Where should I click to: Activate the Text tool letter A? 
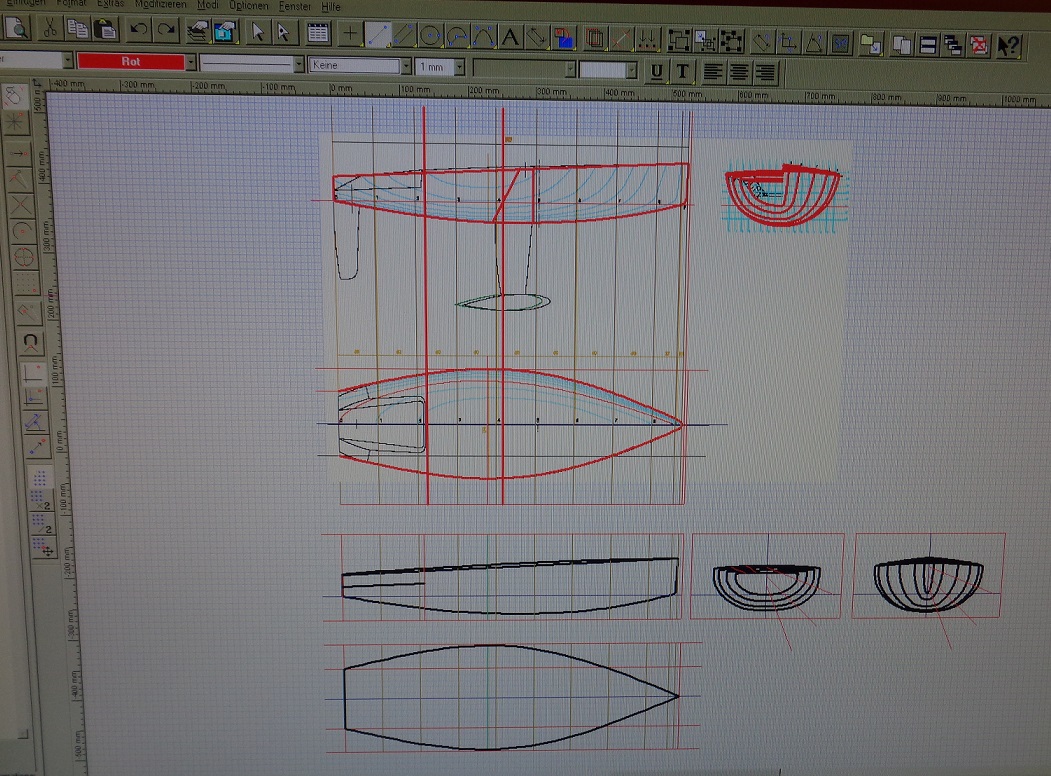tap(510, 38)
